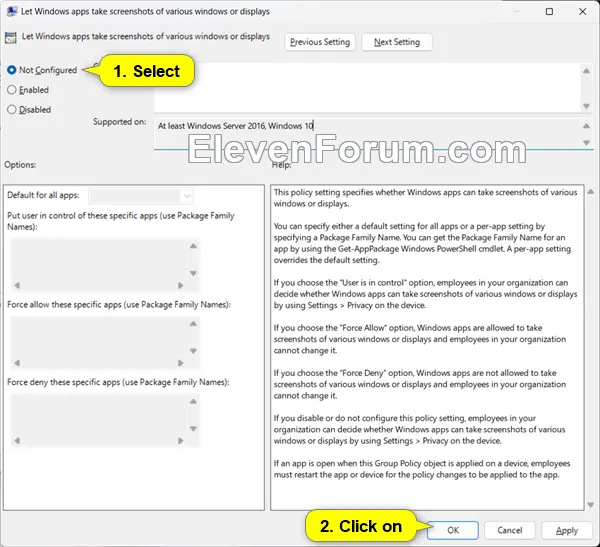Screen dimensions: 600x547
Task: Click up arrow in Force allow list
Action: coord(193,323)
